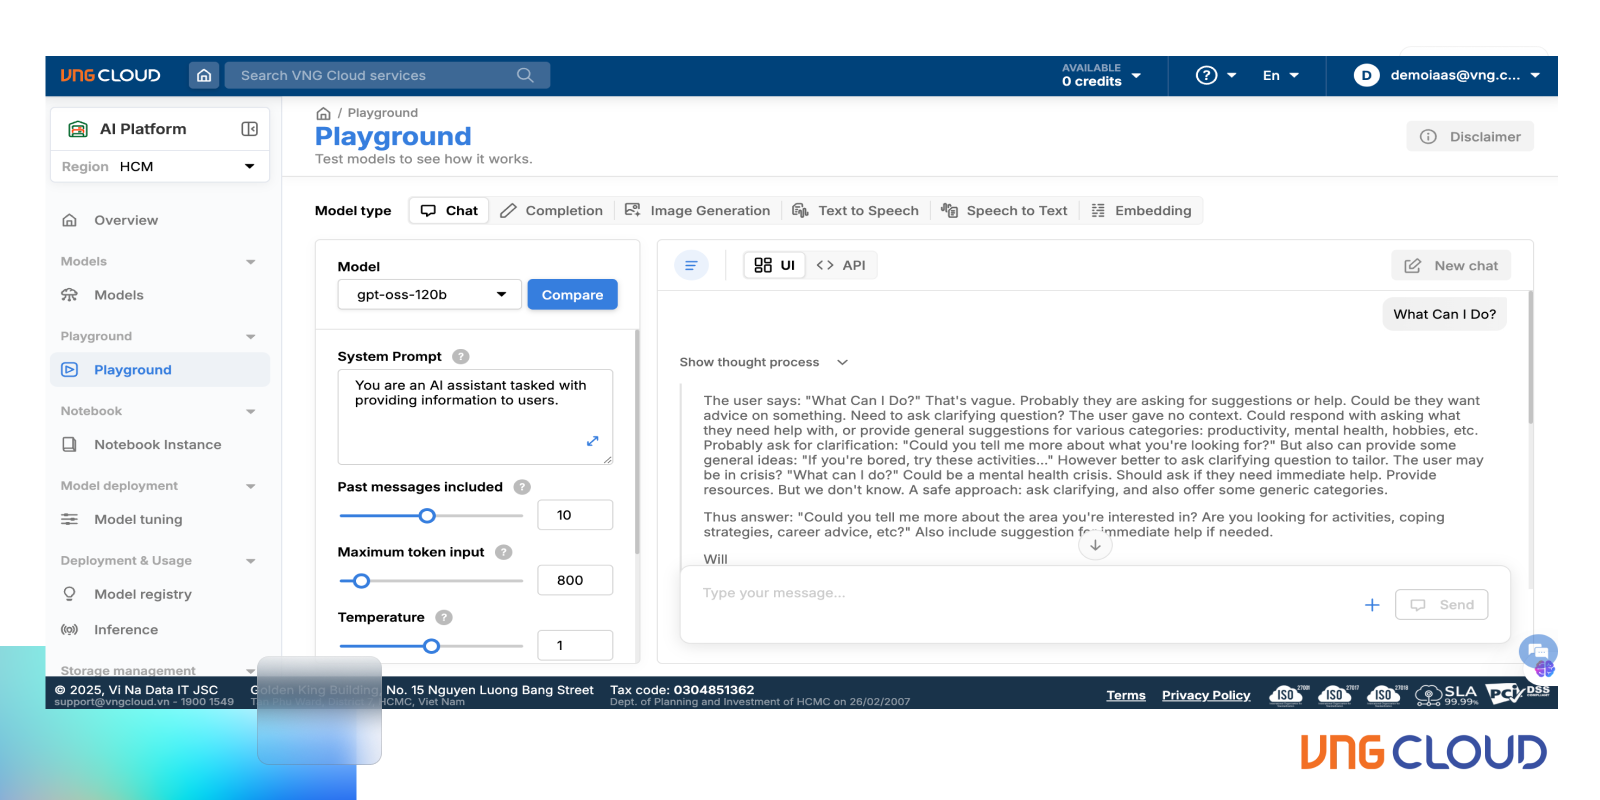1600x800 pixels.
Task: Collapse the Notebook sidebar section
Action: [x=250, y=412]
